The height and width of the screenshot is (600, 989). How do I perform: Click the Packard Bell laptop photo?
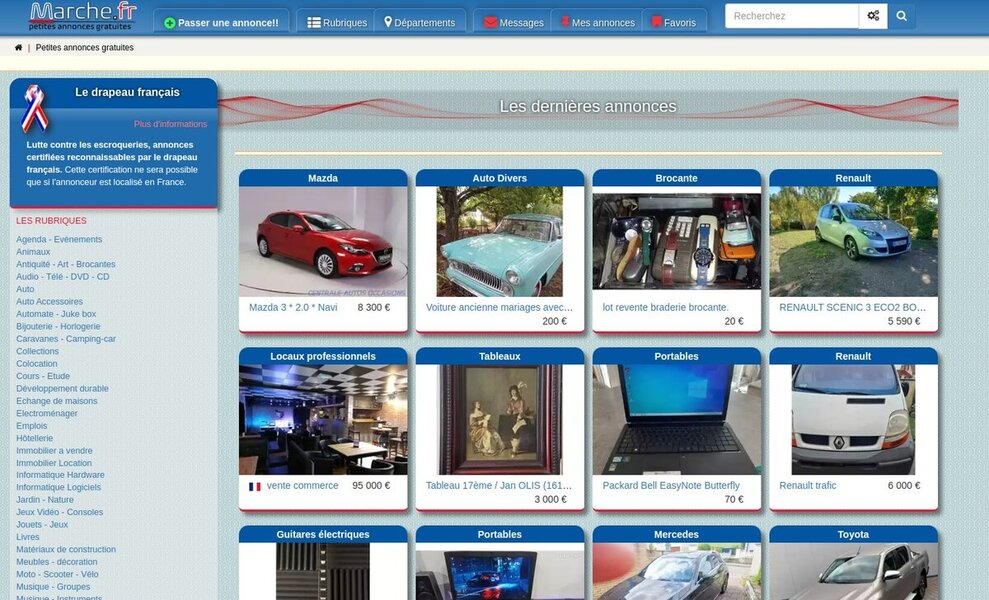point(676,420)
